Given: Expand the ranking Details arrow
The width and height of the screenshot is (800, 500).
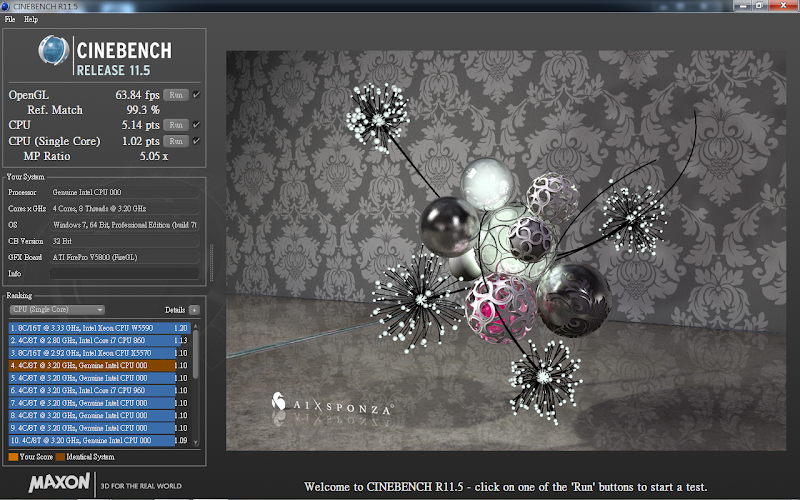Looking at the screenshot, I should 194,310.
